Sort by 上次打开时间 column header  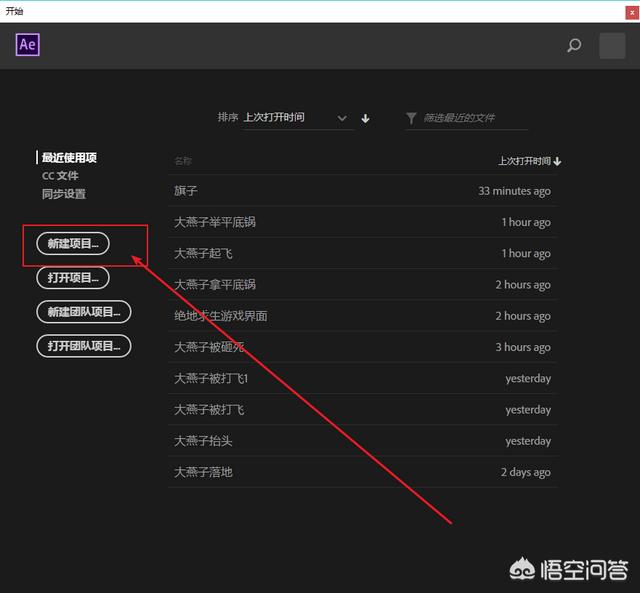pyautogui.click(x=529, y=161)
